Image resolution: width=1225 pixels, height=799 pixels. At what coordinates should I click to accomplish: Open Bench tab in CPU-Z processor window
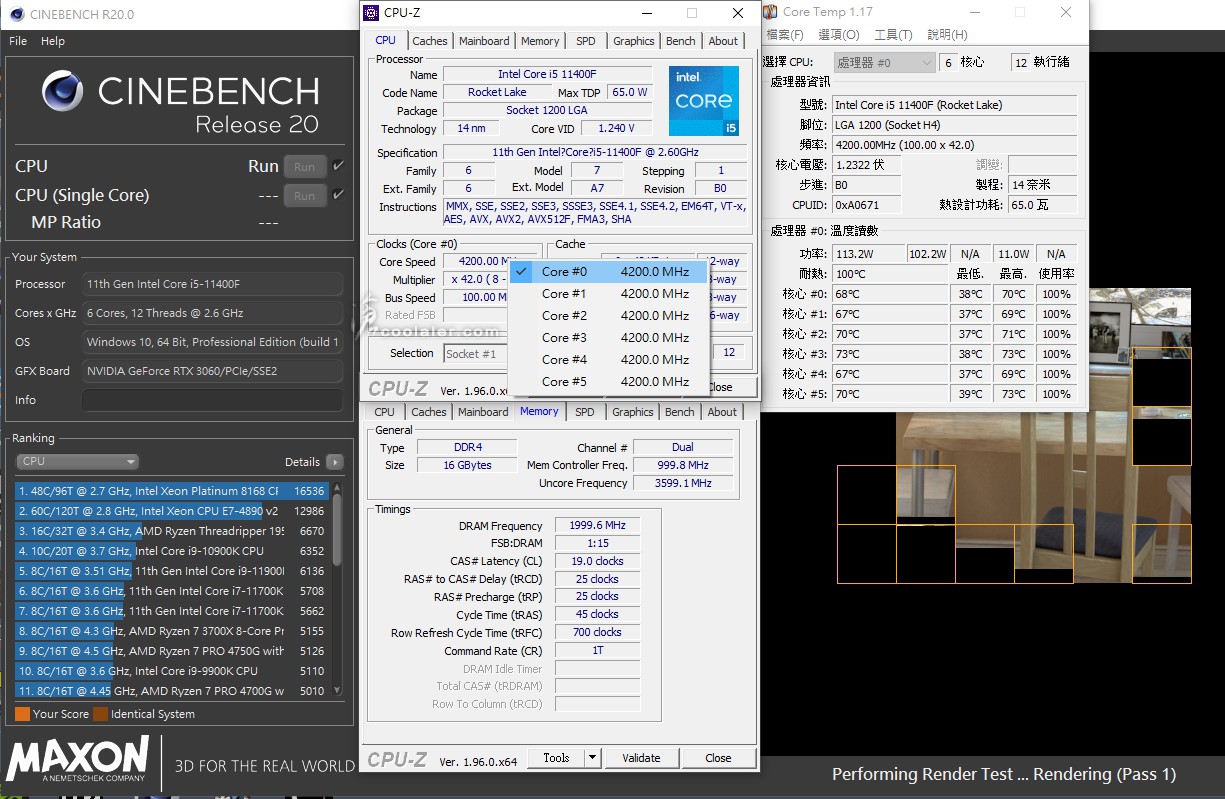pos(681,41)
